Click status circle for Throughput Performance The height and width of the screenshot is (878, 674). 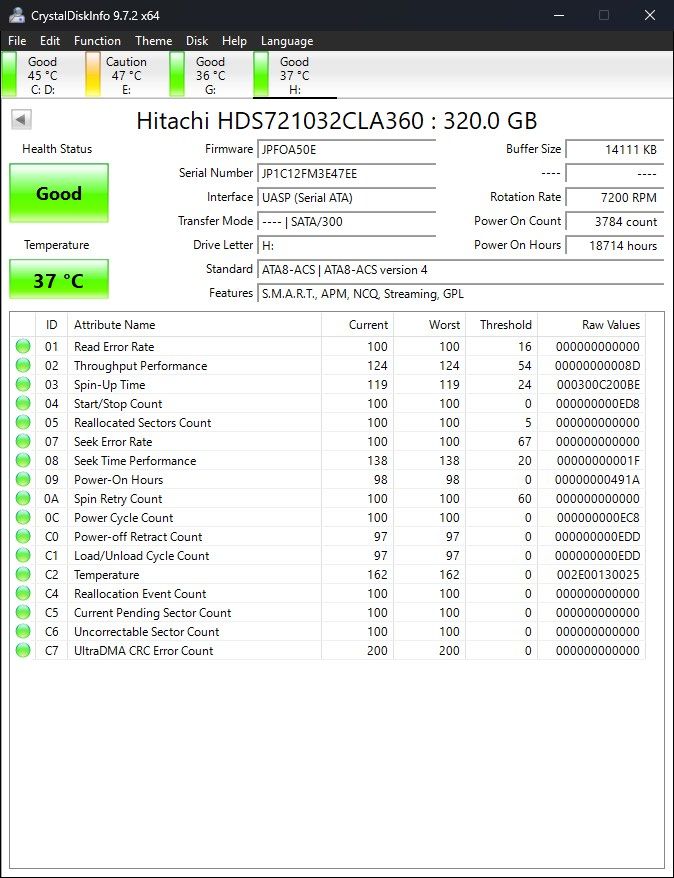[23, 365]
